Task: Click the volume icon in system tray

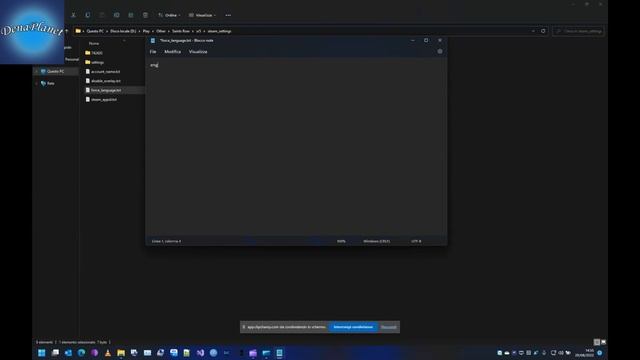Action: coord(561,353)
